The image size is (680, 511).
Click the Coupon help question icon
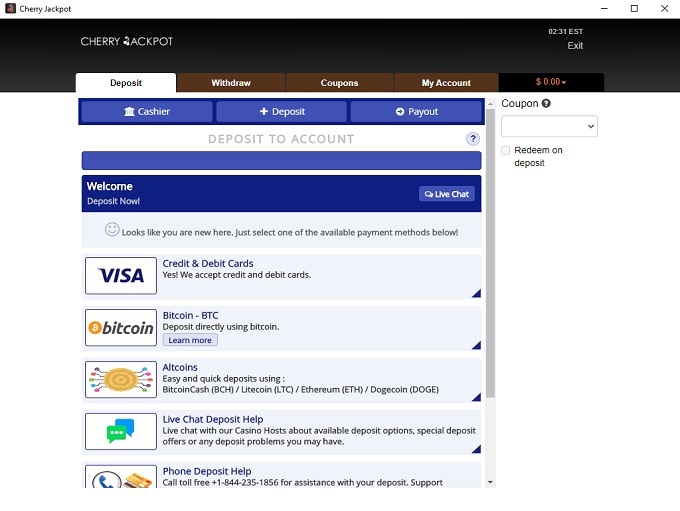[546, 103]
